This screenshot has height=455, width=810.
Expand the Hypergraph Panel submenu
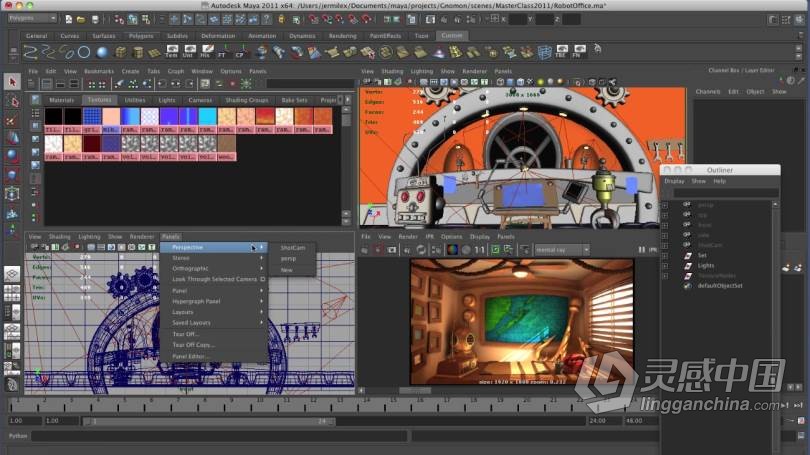[214, 301]
